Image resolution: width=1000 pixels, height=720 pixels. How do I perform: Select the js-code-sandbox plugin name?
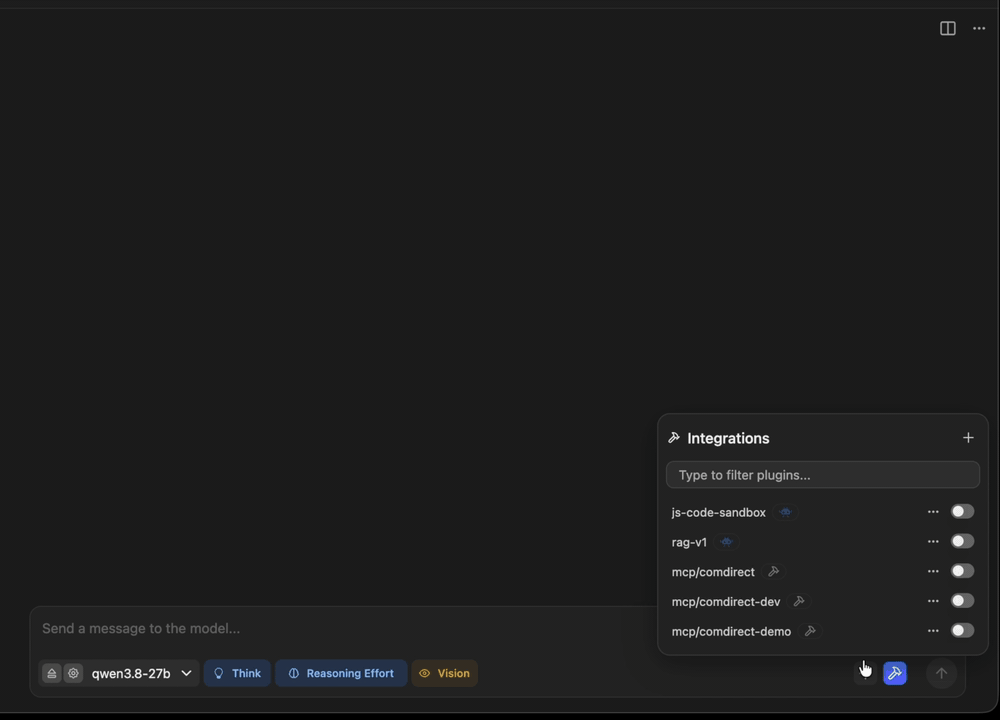coord(718,512)
